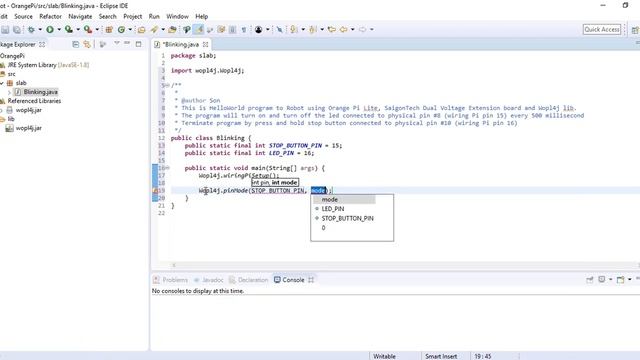
Task: Click the Coverage launch icon
Action: click(69, 29)
